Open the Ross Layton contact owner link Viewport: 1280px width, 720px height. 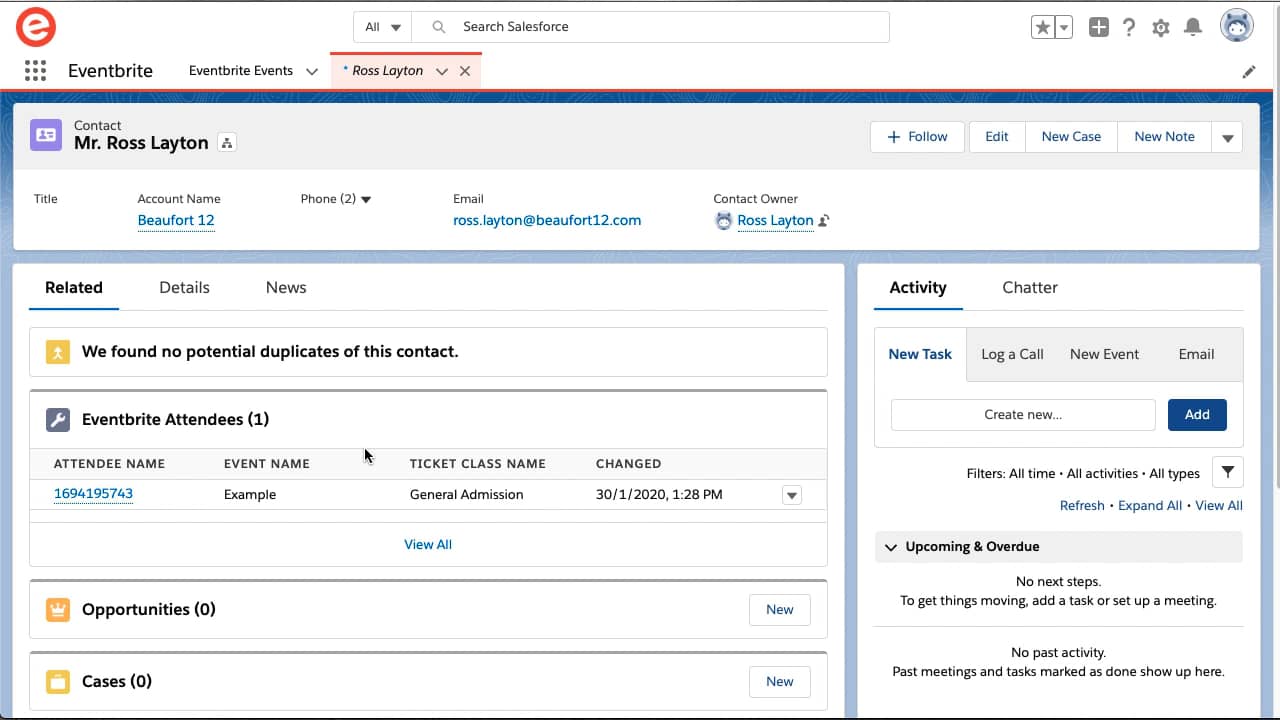click(775, 221)
